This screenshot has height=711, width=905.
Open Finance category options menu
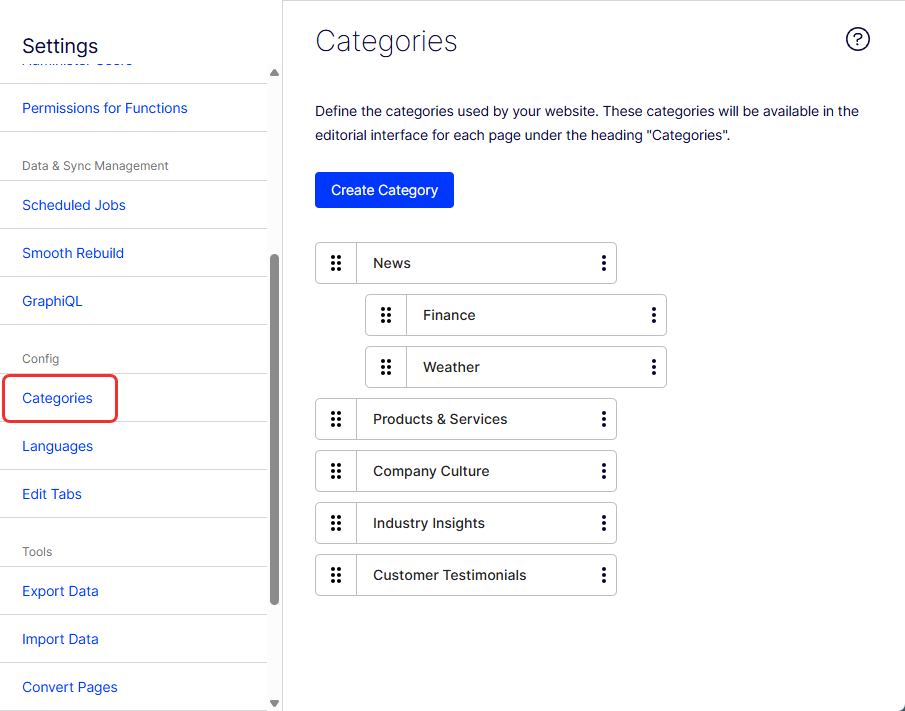[653, 315]
